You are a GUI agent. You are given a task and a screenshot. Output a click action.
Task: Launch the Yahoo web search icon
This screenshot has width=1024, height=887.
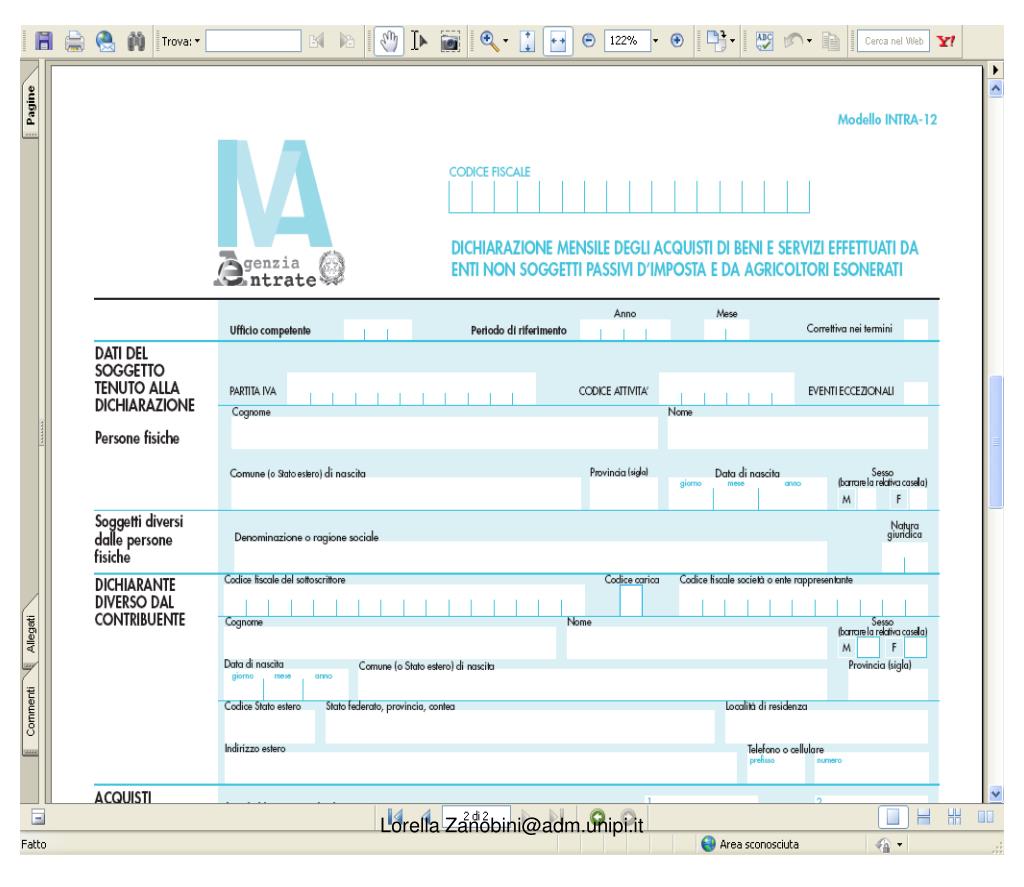(946, 41)
